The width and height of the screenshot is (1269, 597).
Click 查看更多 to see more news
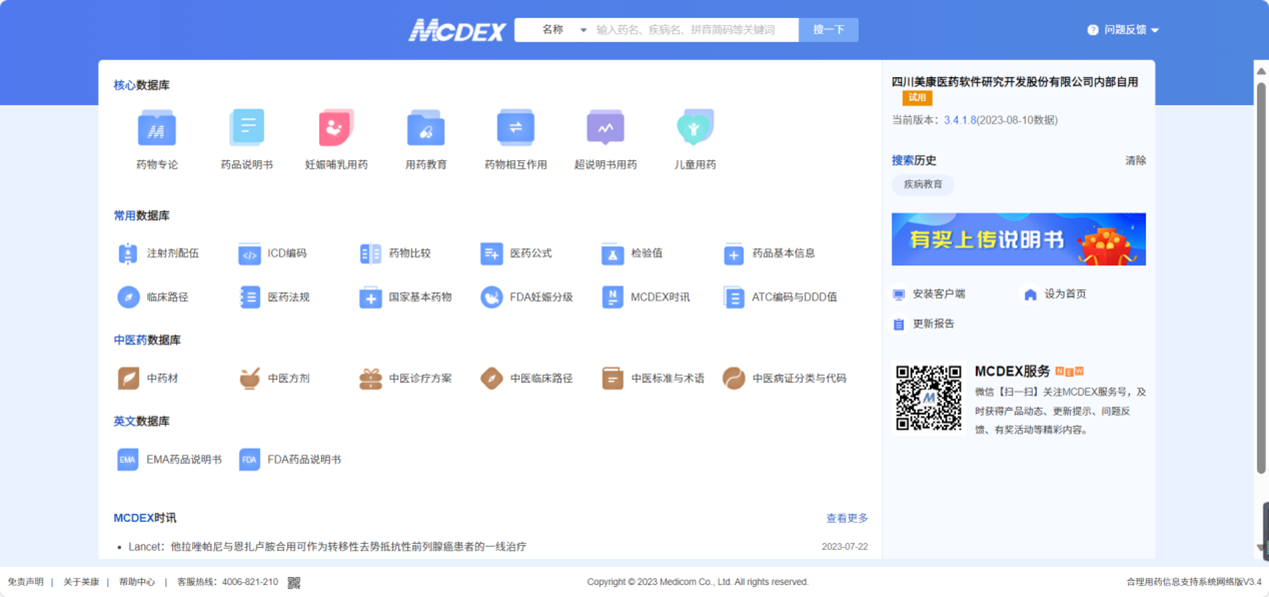tap(847, 518)
